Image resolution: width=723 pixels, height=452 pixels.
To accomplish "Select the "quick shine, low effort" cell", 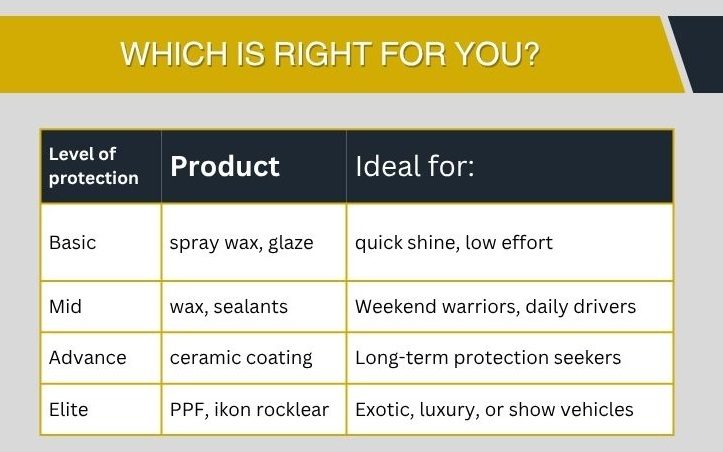I will [453, 242].
